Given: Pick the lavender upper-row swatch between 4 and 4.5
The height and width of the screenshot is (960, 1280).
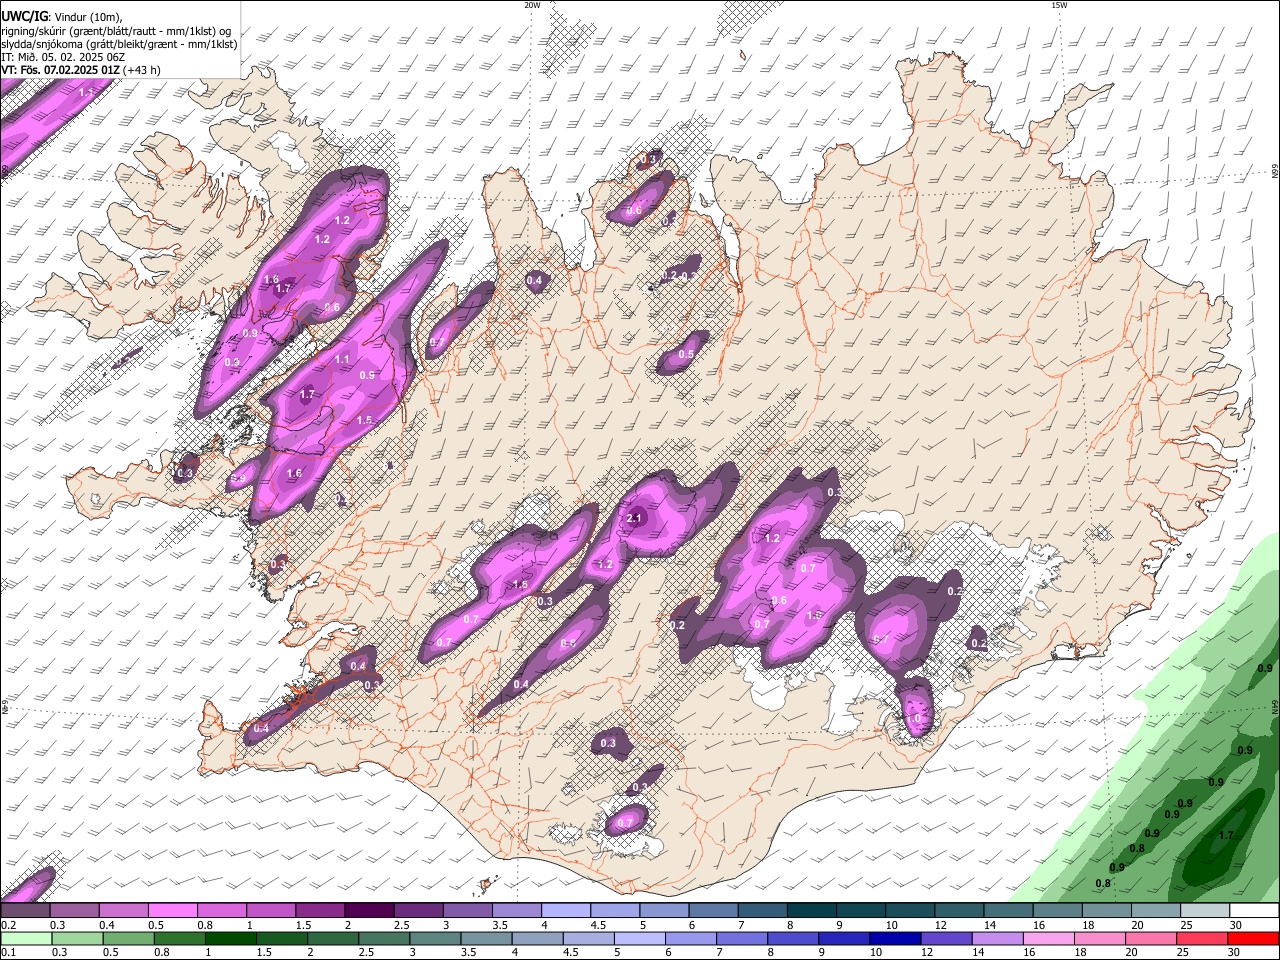Looking at the screenshot, I should [x=565, y=911].
